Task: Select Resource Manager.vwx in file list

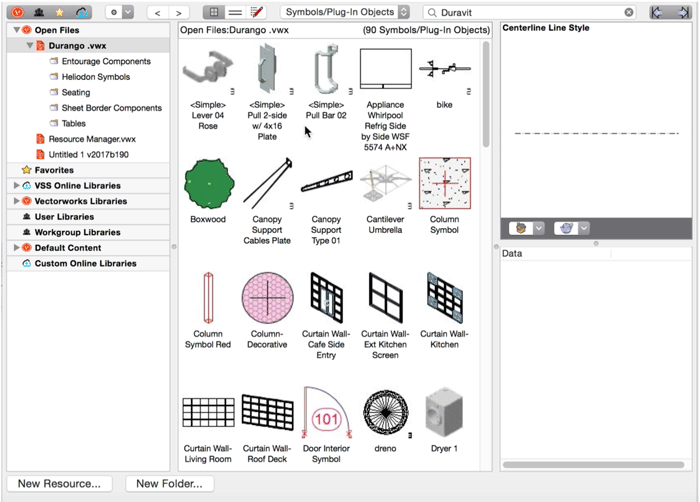Action: [90, 139]
